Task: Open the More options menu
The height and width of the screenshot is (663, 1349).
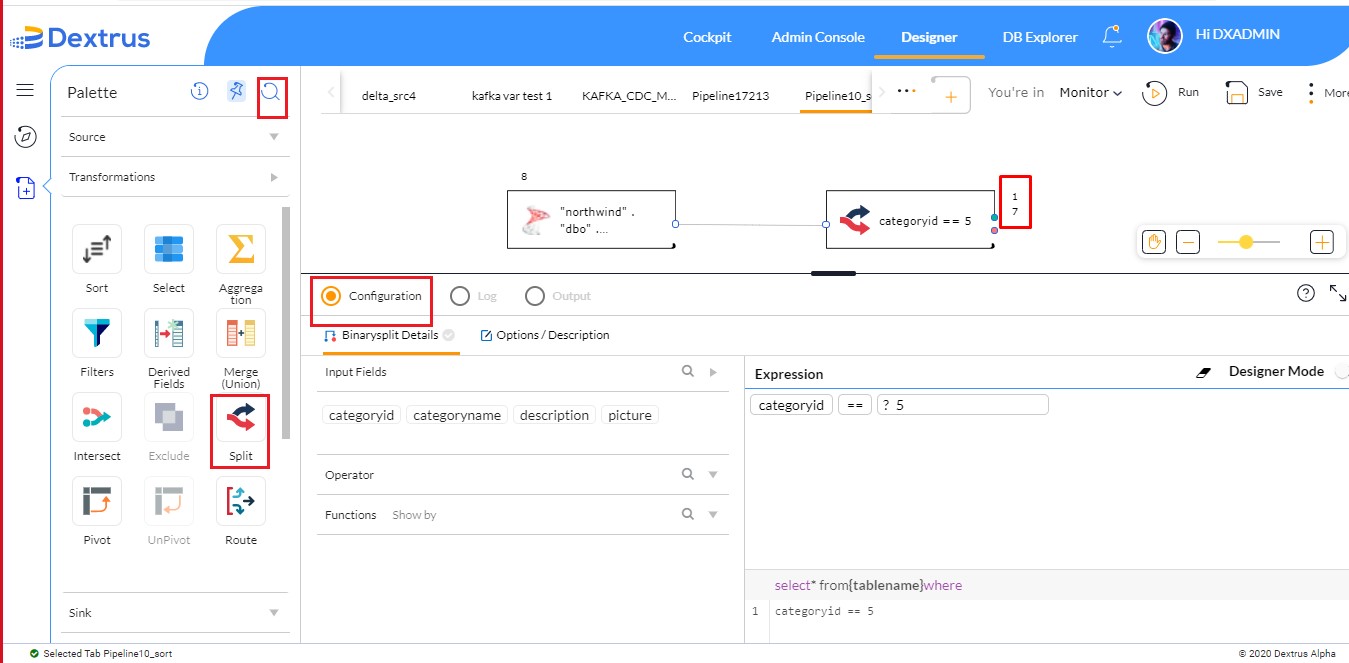Action: pyautogui.click(x=1328, y=92)
